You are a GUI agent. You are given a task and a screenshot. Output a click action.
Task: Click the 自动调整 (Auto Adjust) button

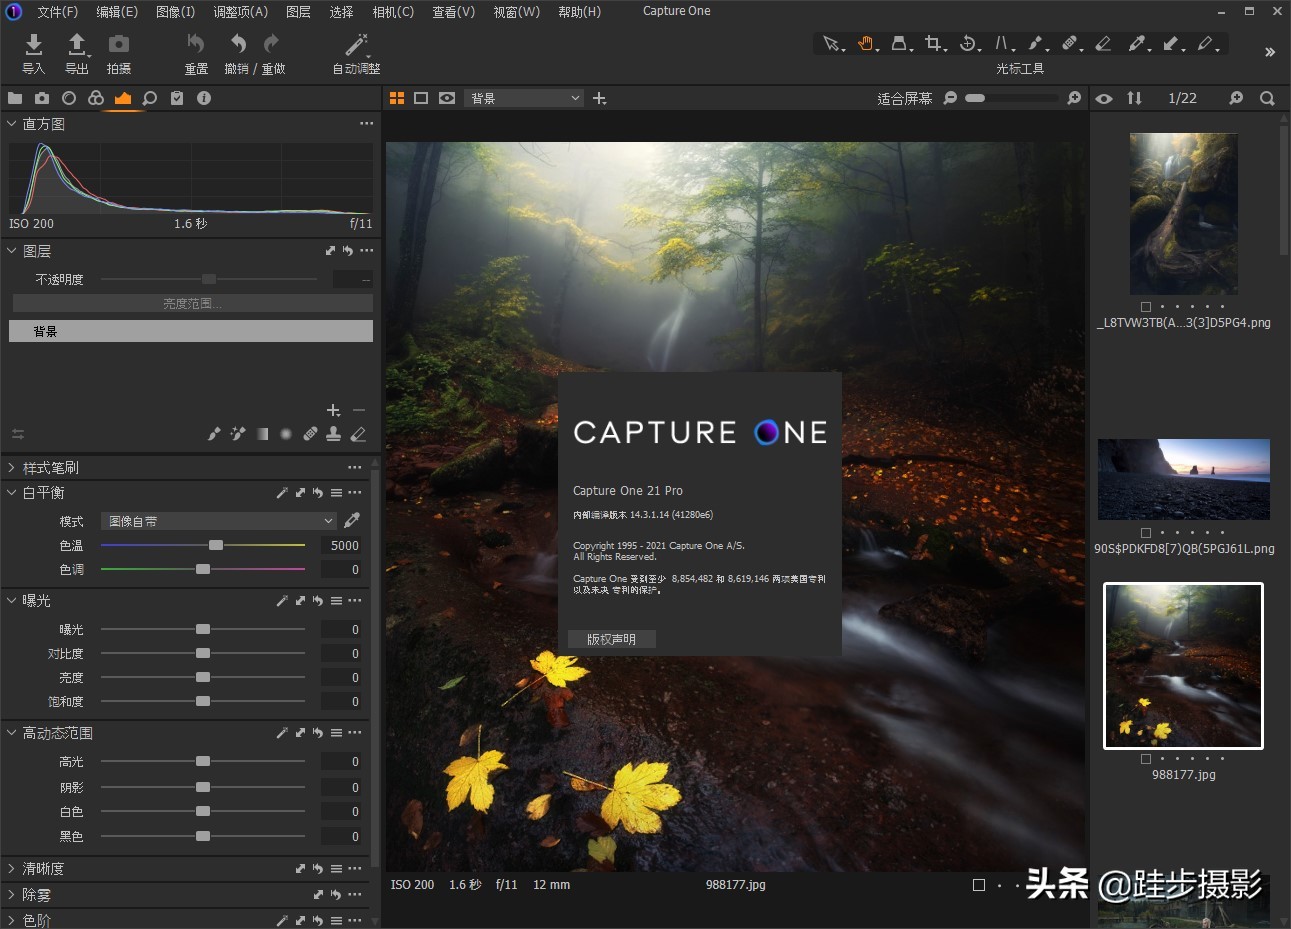click(x=355, y=52)
